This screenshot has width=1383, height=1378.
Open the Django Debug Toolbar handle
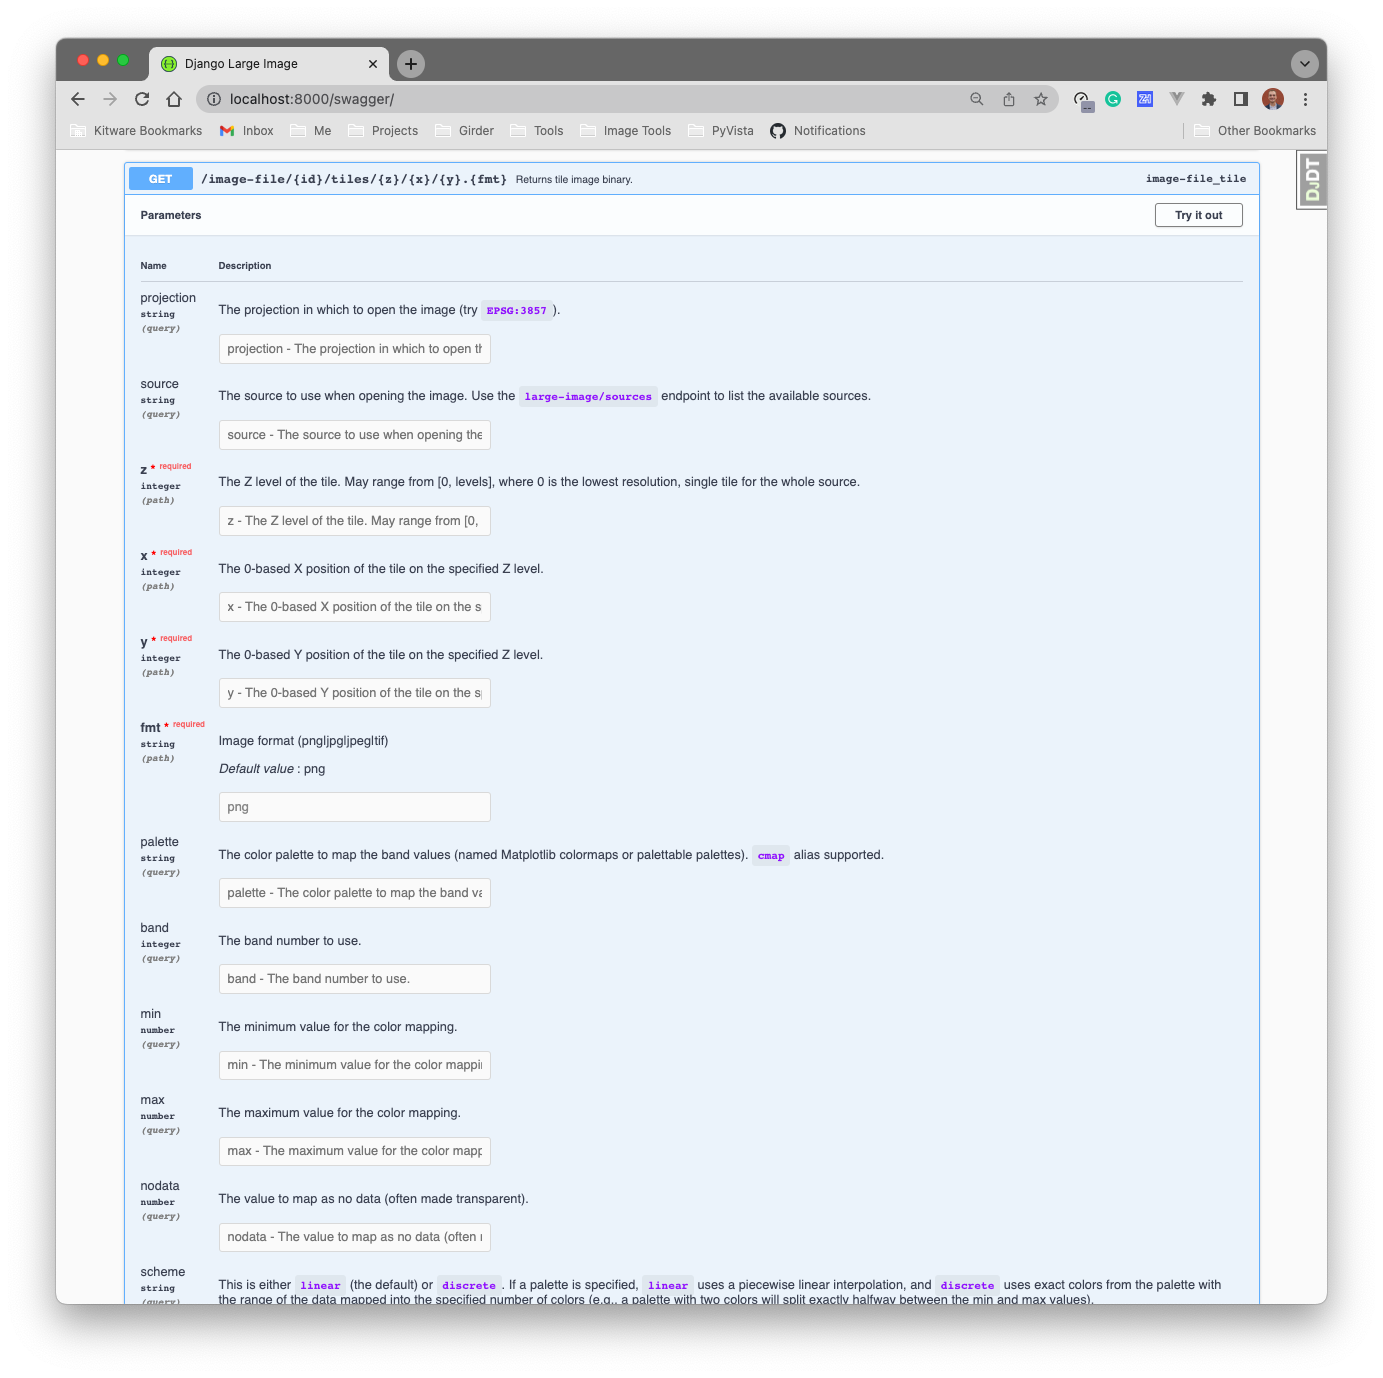pos(1312,180)
